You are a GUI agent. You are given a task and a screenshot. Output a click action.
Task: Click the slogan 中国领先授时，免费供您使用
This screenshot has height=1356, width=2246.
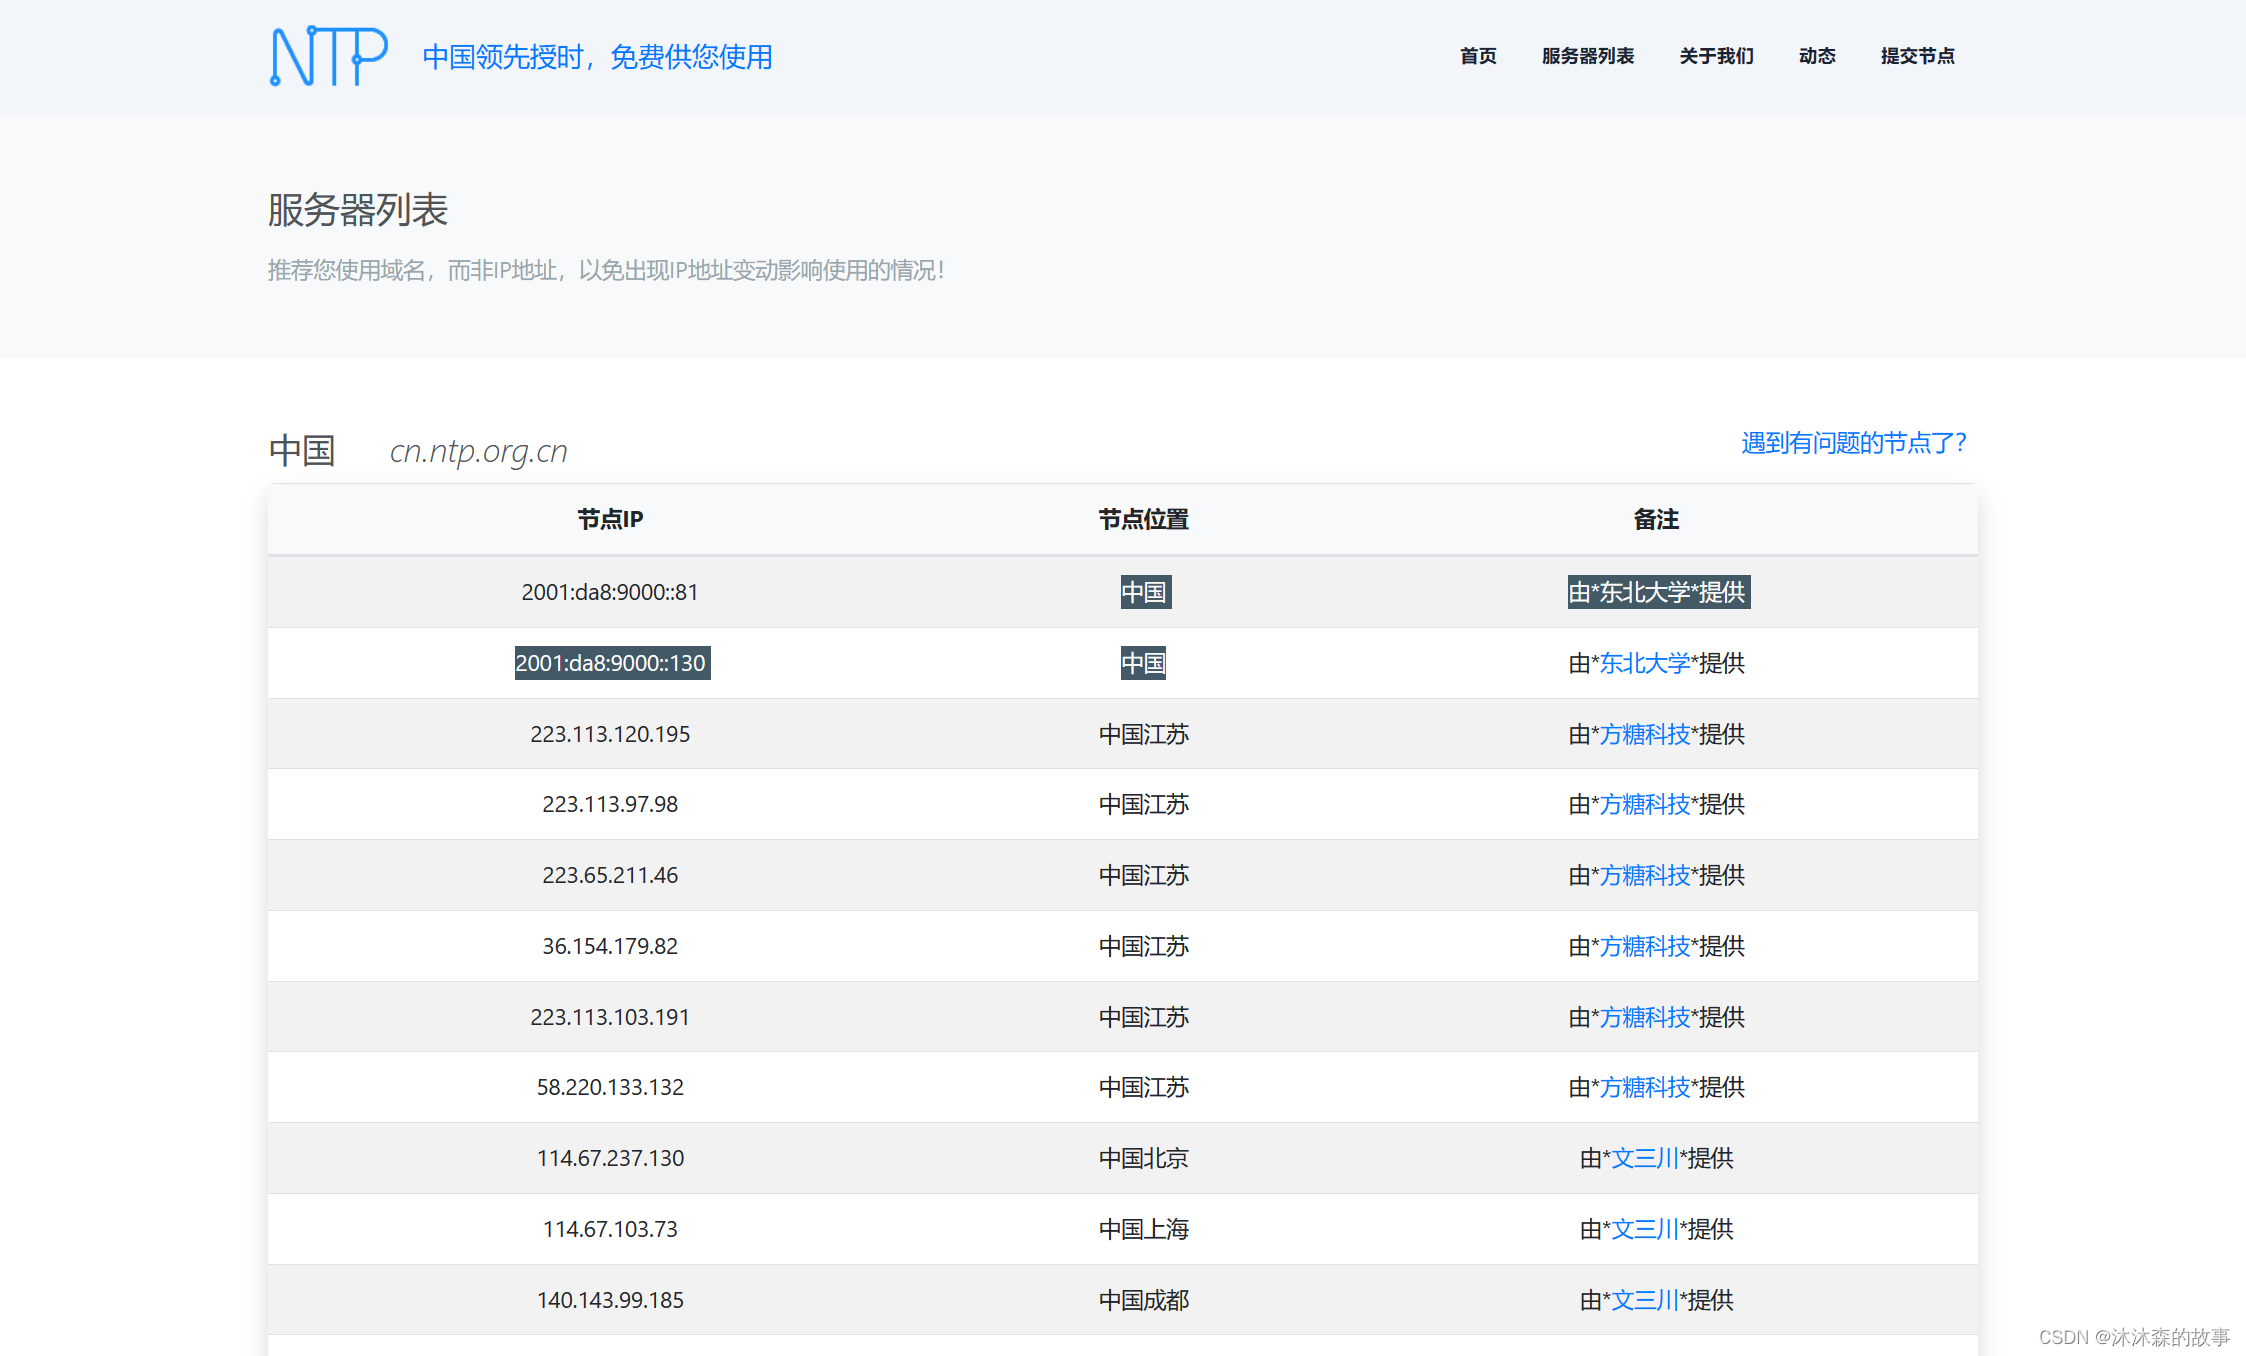pos(597,57)
